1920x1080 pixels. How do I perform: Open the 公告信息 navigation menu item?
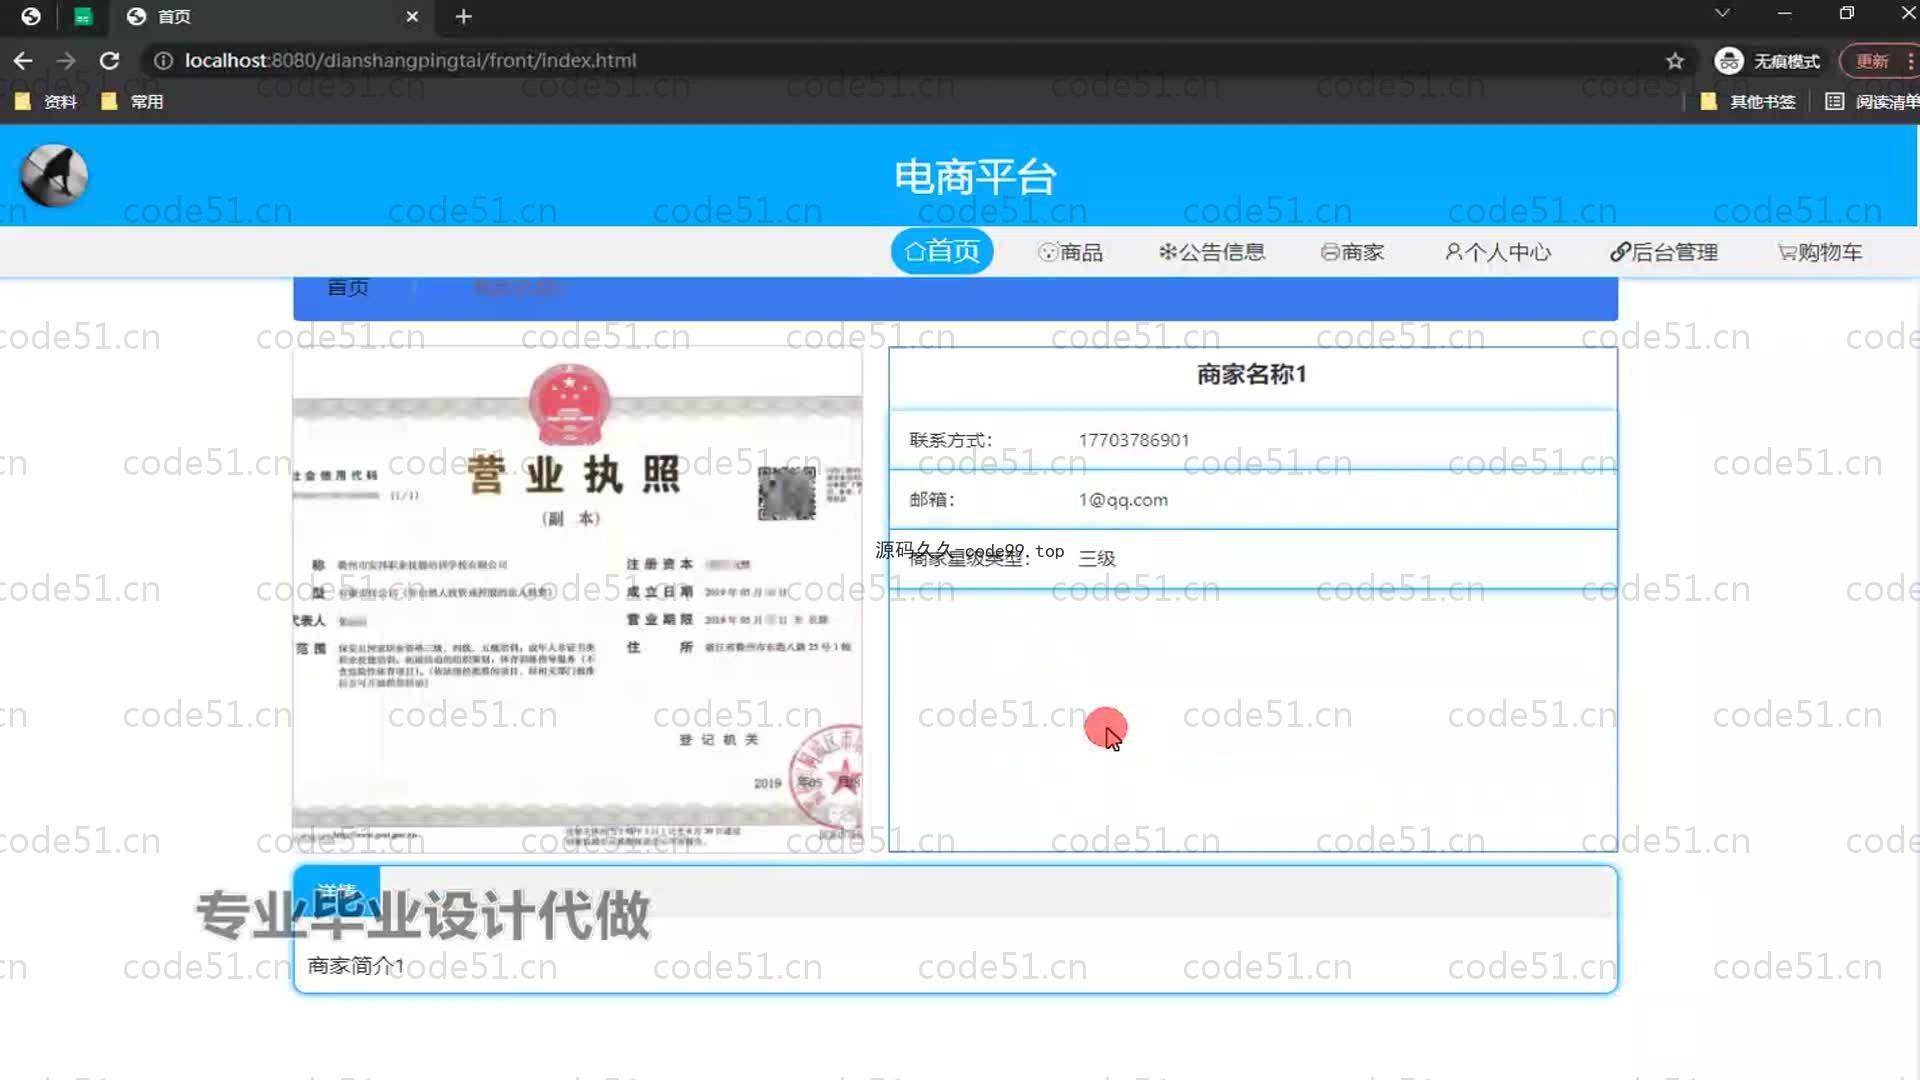tap(1212, 252)
